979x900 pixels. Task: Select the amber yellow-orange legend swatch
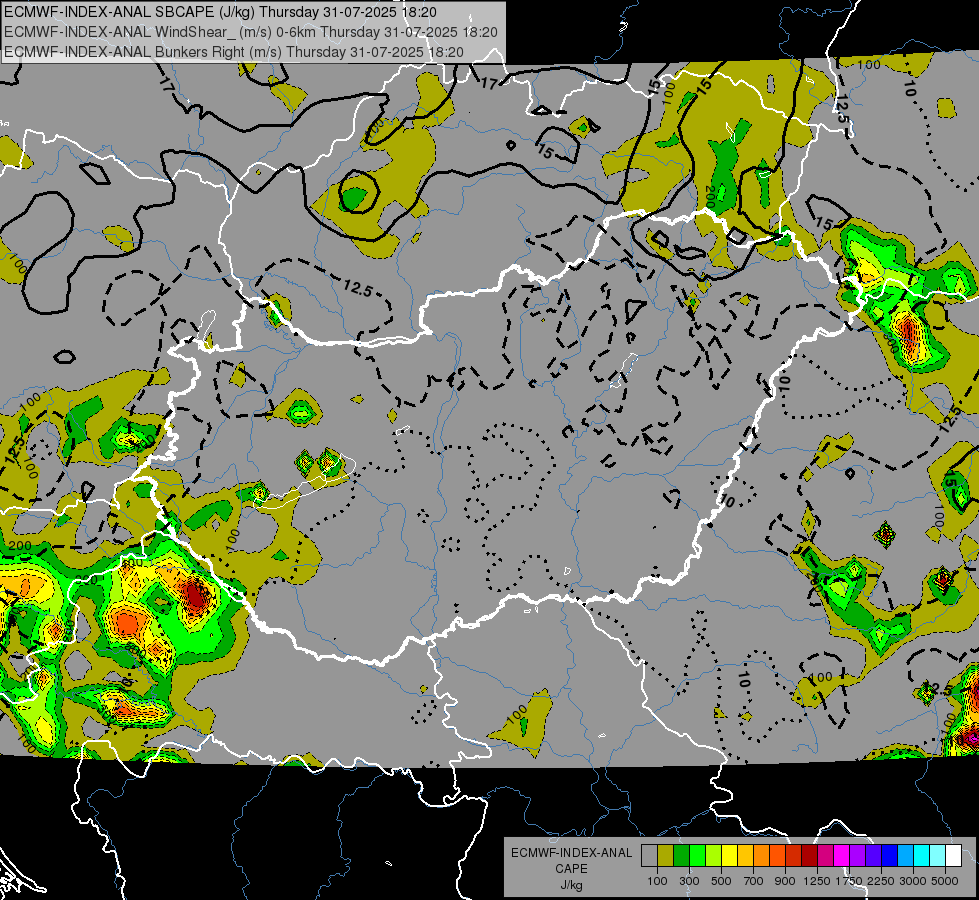(745, 856)
